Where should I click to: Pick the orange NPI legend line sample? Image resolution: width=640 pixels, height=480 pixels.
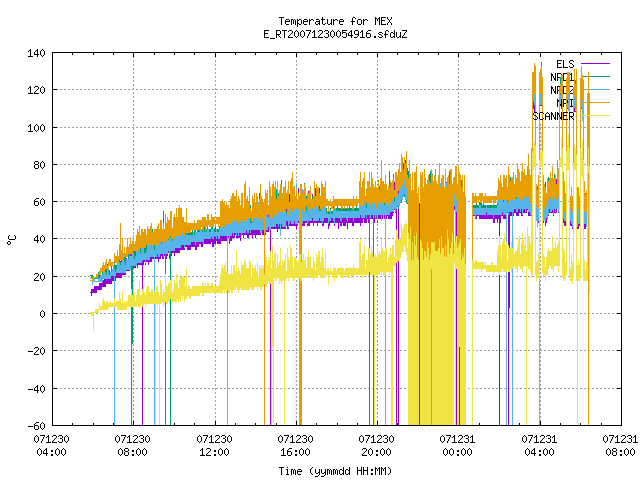596,102
